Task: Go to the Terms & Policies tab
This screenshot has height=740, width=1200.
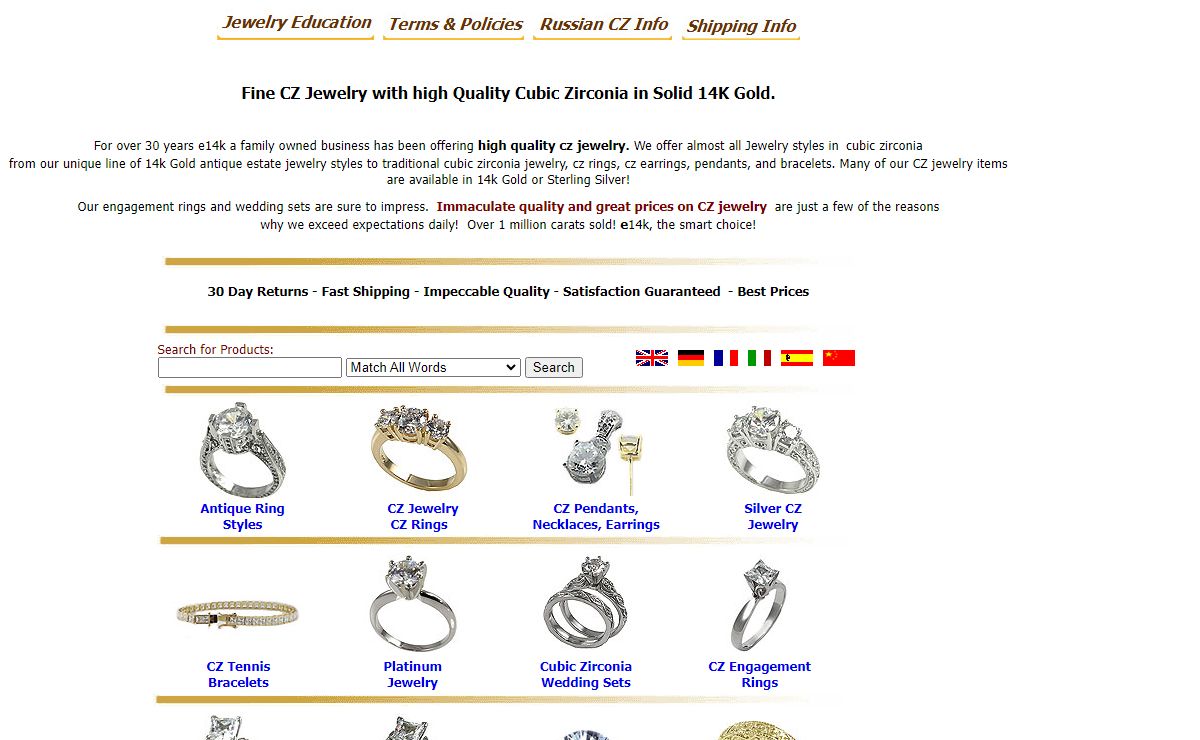Action: coord(455,24)
